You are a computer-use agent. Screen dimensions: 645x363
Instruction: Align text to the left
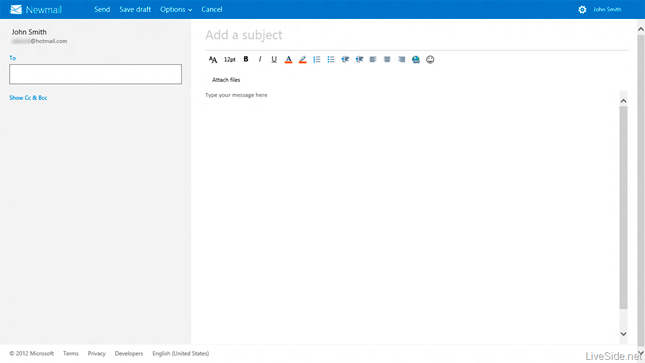[373, 60]
